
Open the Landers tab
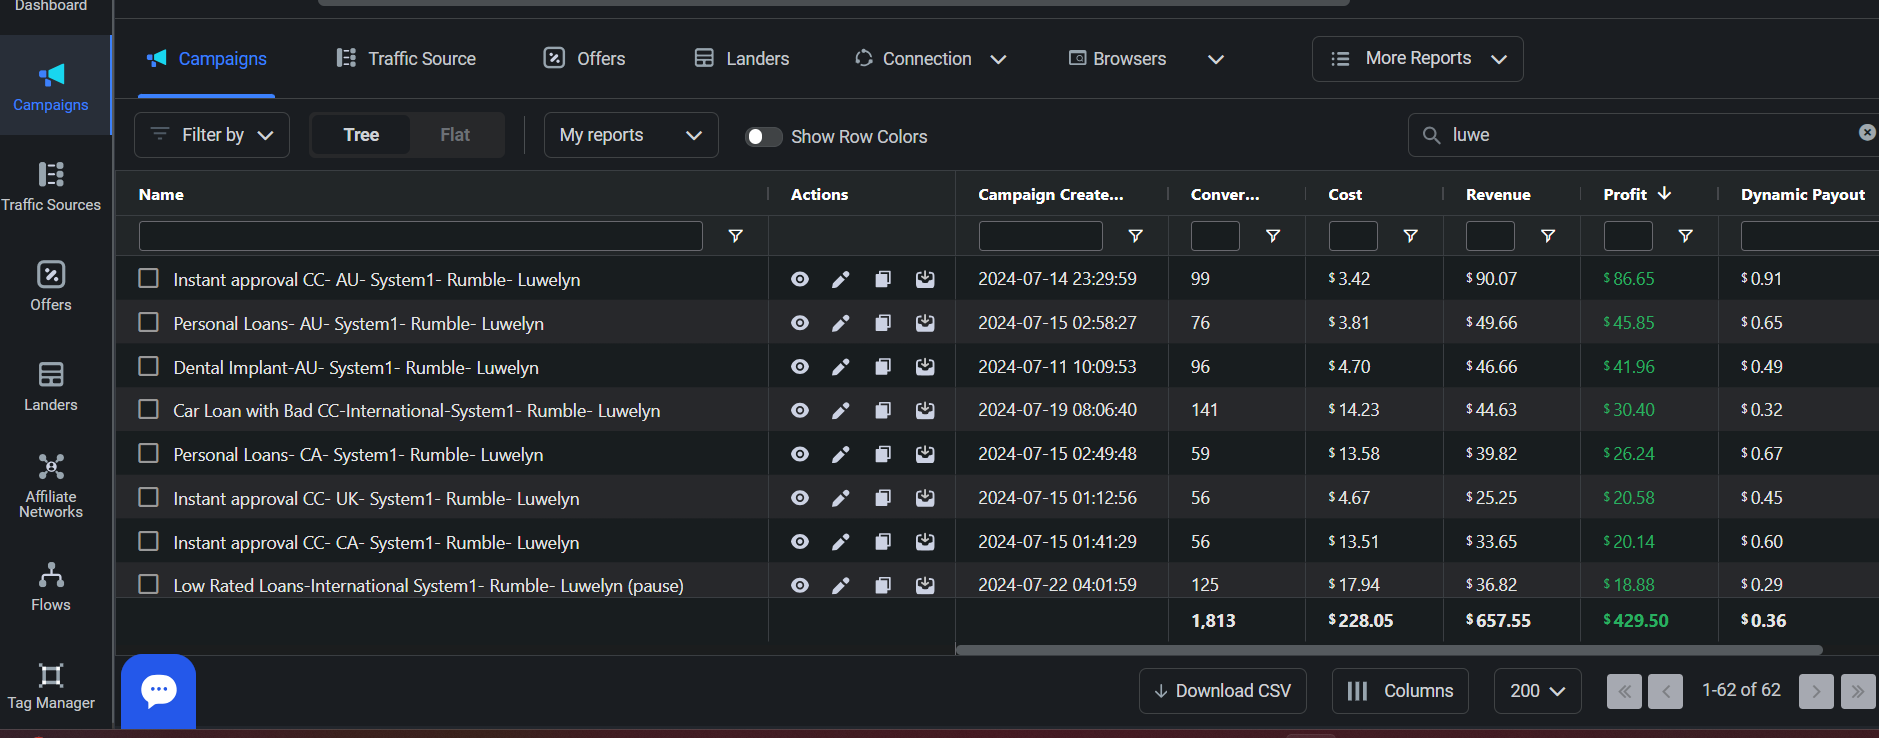(742, 59)
